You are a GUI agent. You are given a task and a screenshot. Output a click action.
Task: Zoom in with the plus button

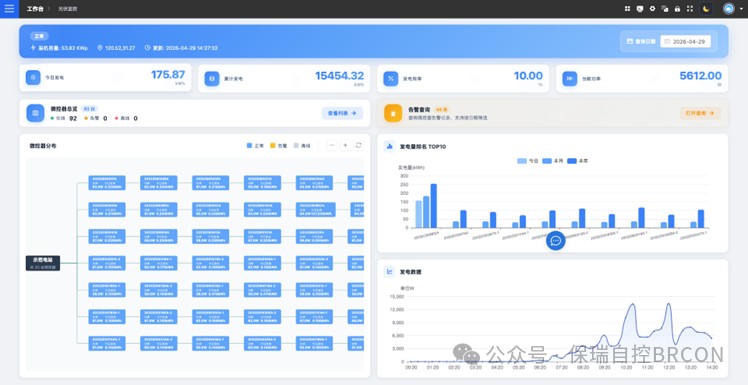coord(345,145)
